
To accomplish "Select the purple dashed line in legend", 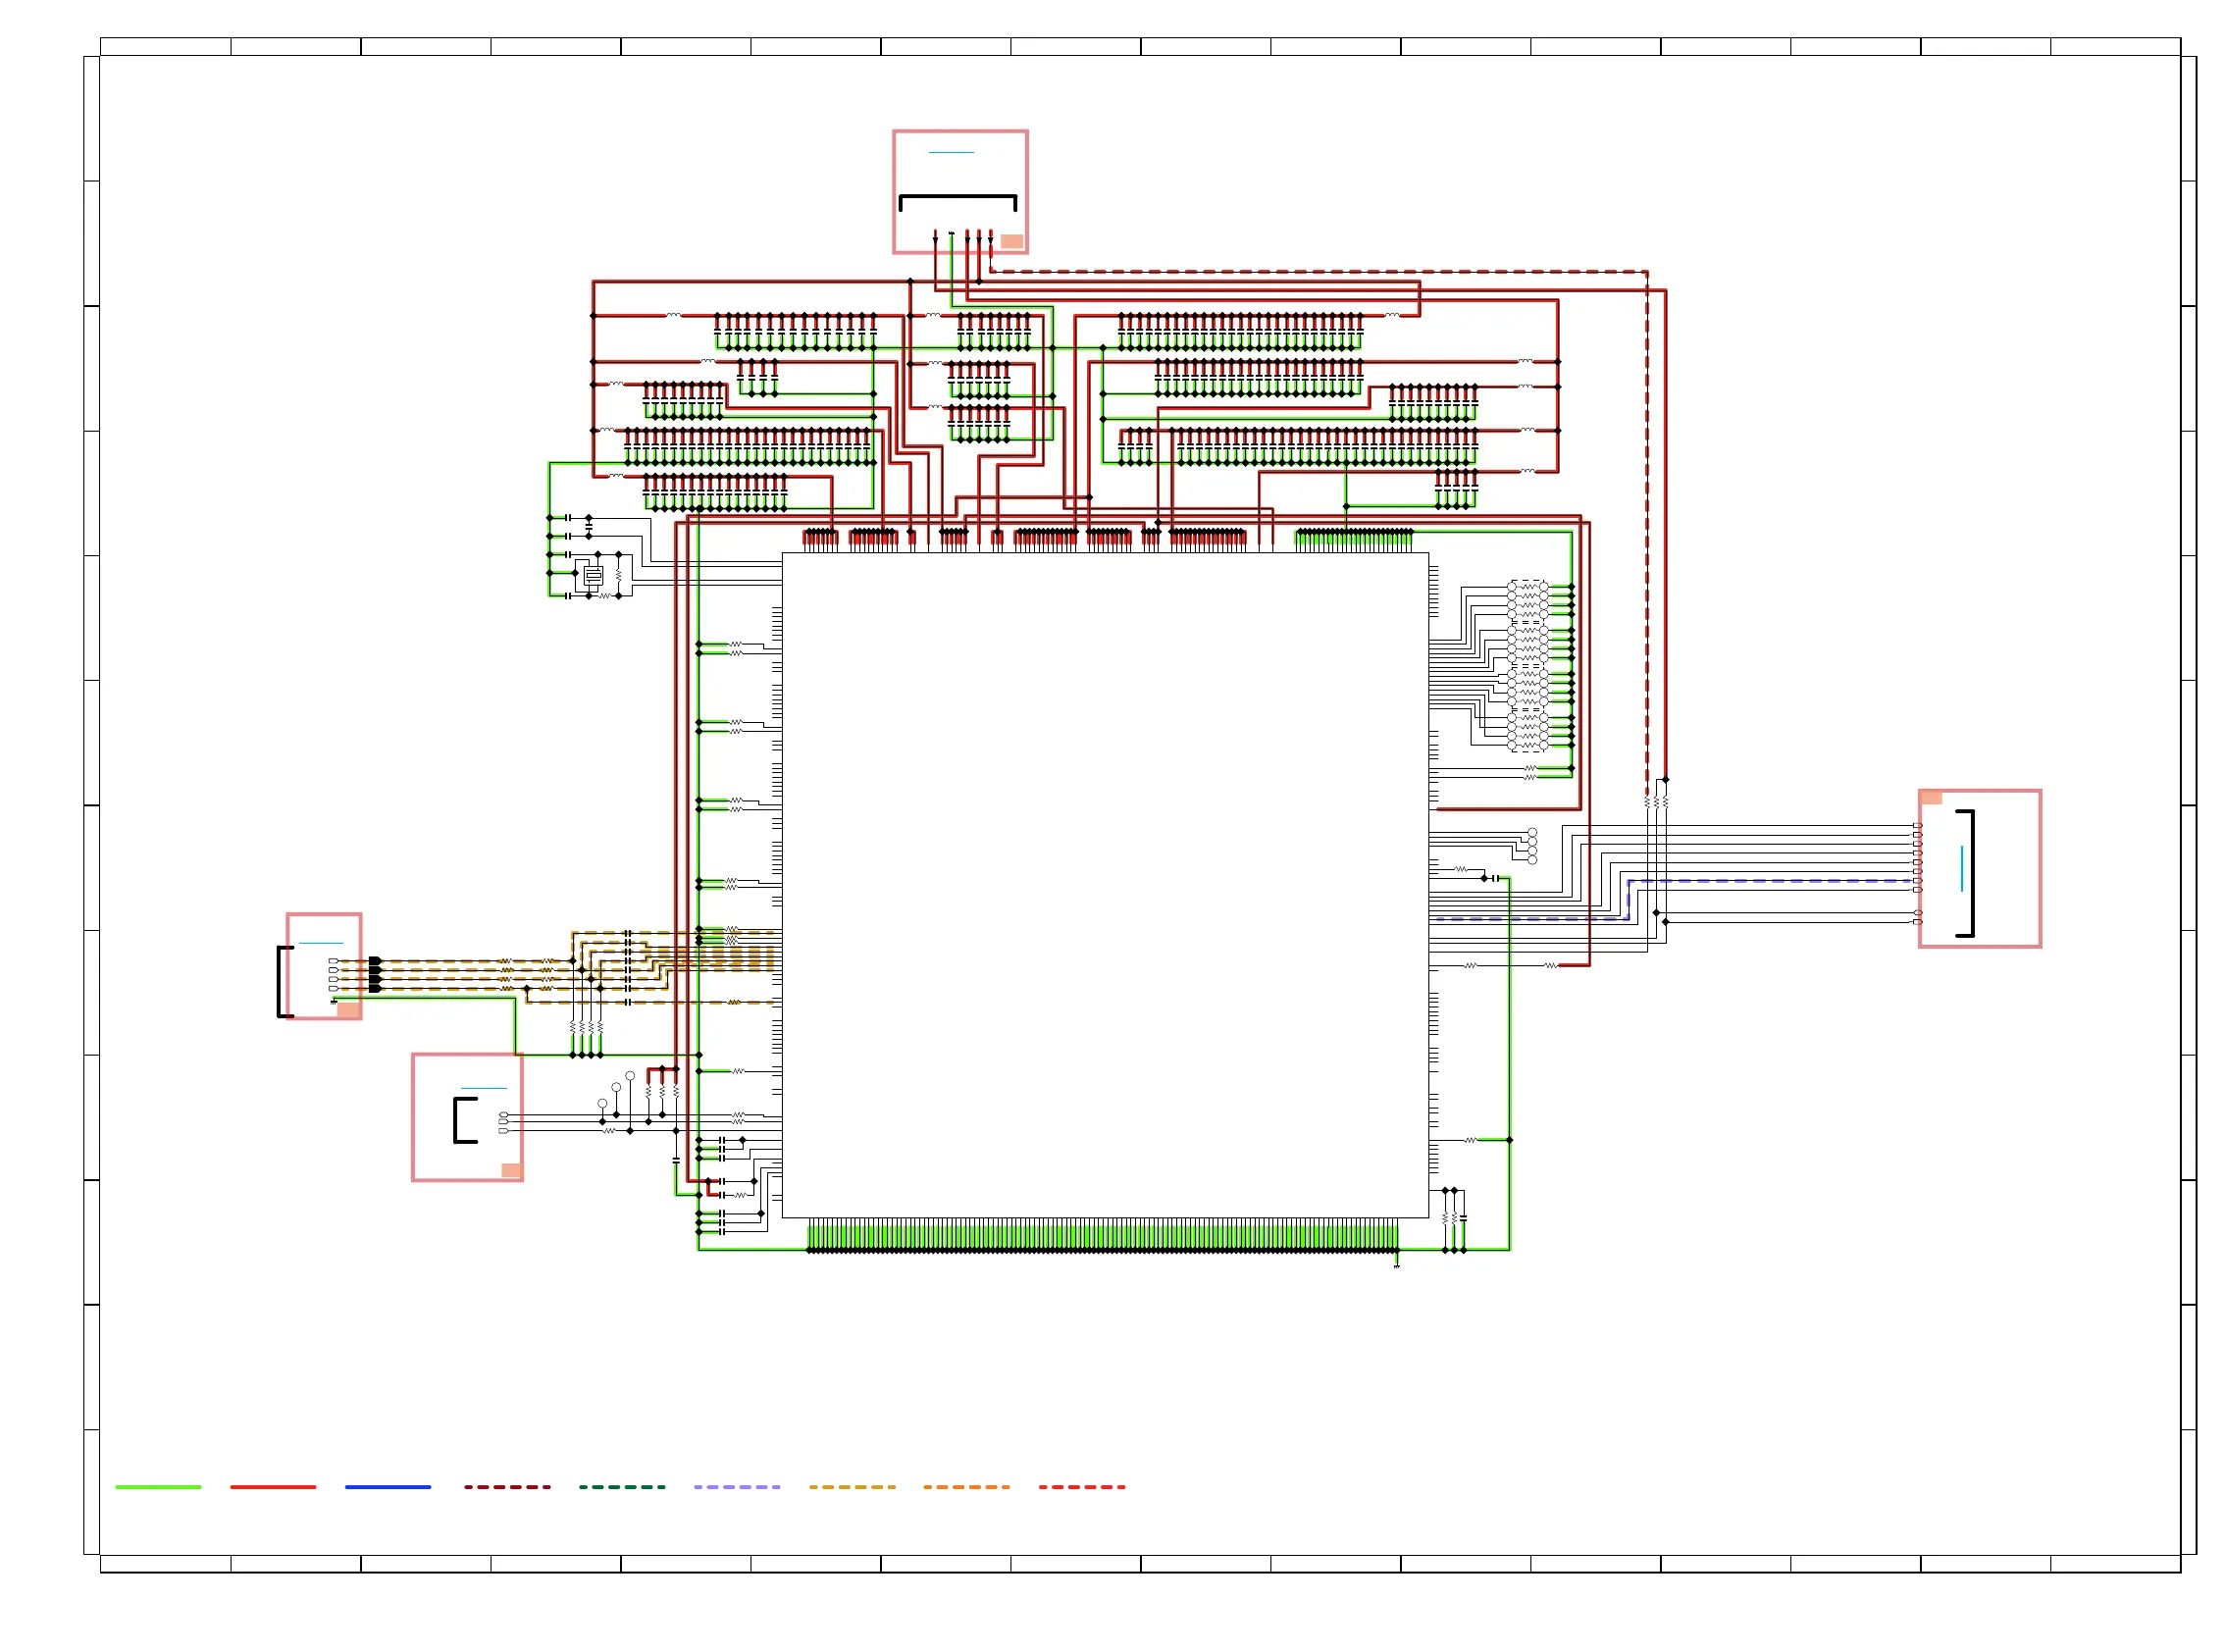I will tap(737, 1487).
